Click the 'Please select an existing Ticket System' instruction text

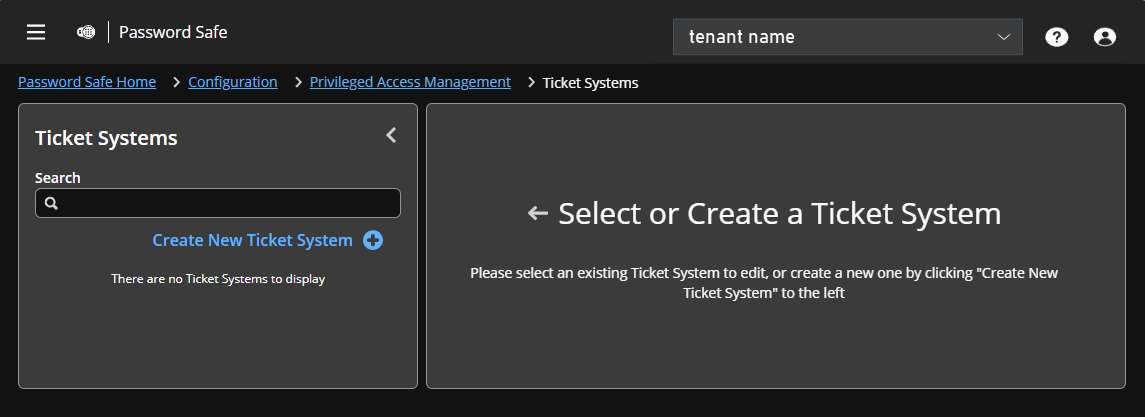[764, 283]
